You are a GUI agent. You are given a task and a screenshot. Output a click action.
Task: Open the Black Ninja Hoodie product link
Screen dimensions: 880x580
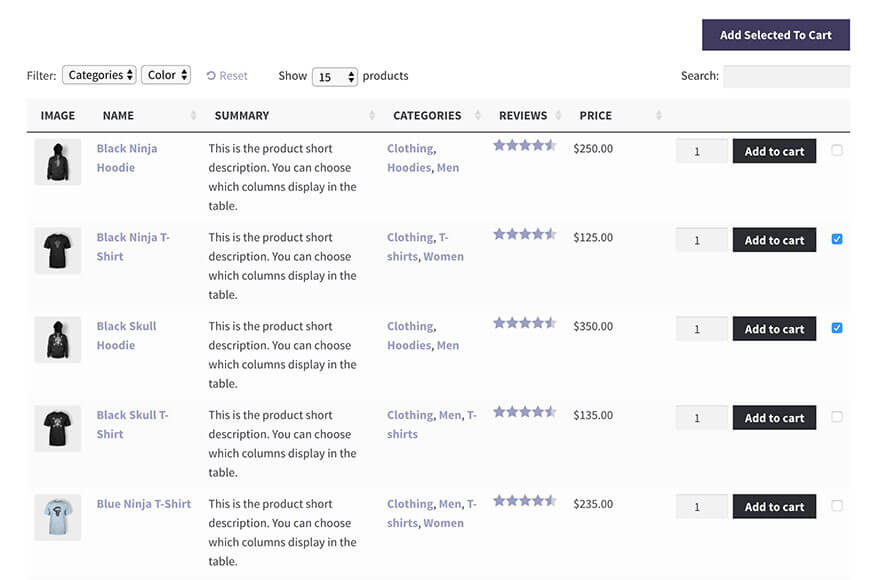click(x=127, y=157)
